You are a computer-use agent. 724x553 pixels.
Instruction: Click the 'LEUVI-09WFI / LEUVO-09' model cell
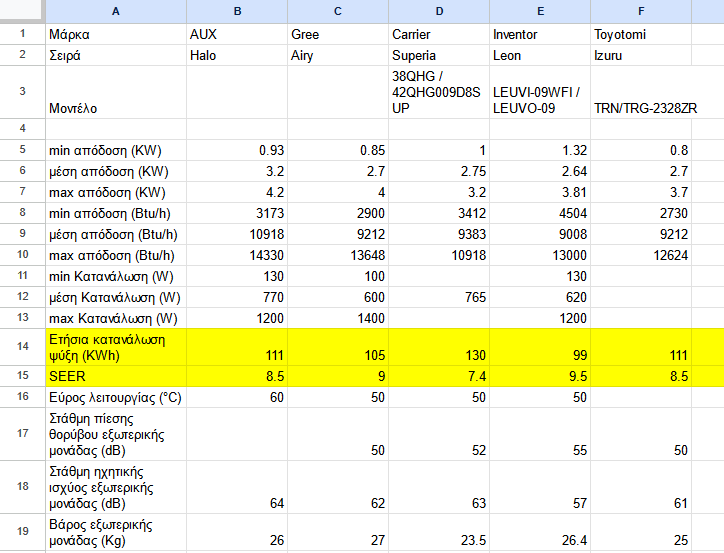tap(540, 92)
